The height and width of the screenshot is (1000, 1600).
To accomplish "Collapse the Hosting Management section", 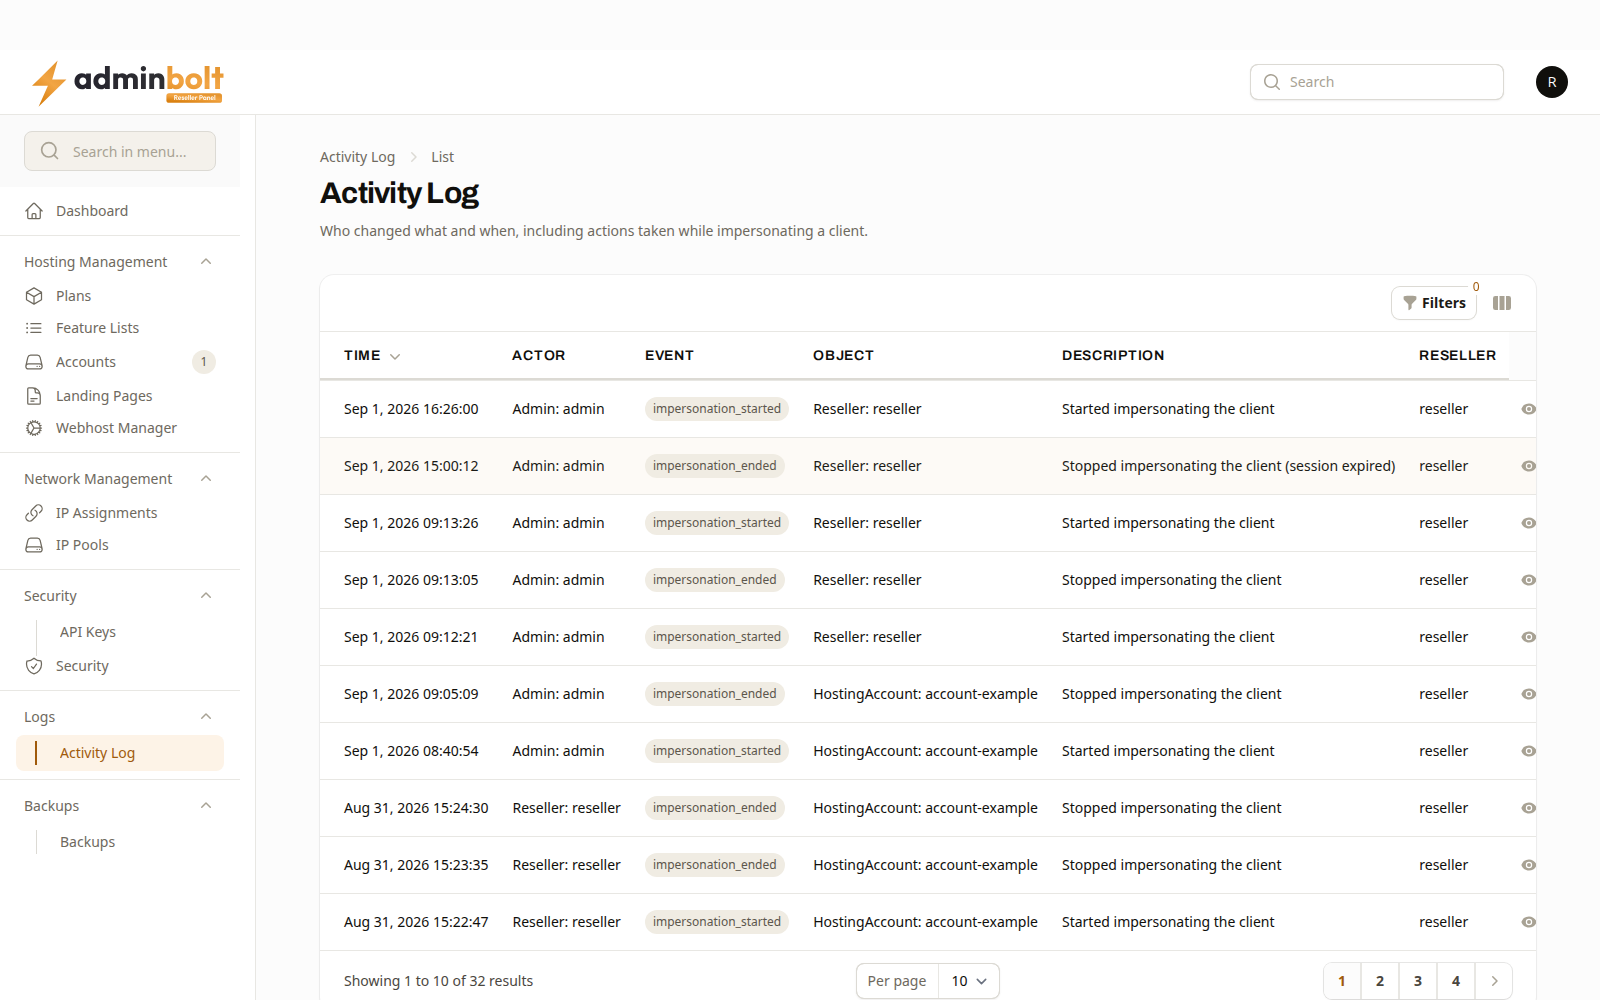I will tap(206, 262).
